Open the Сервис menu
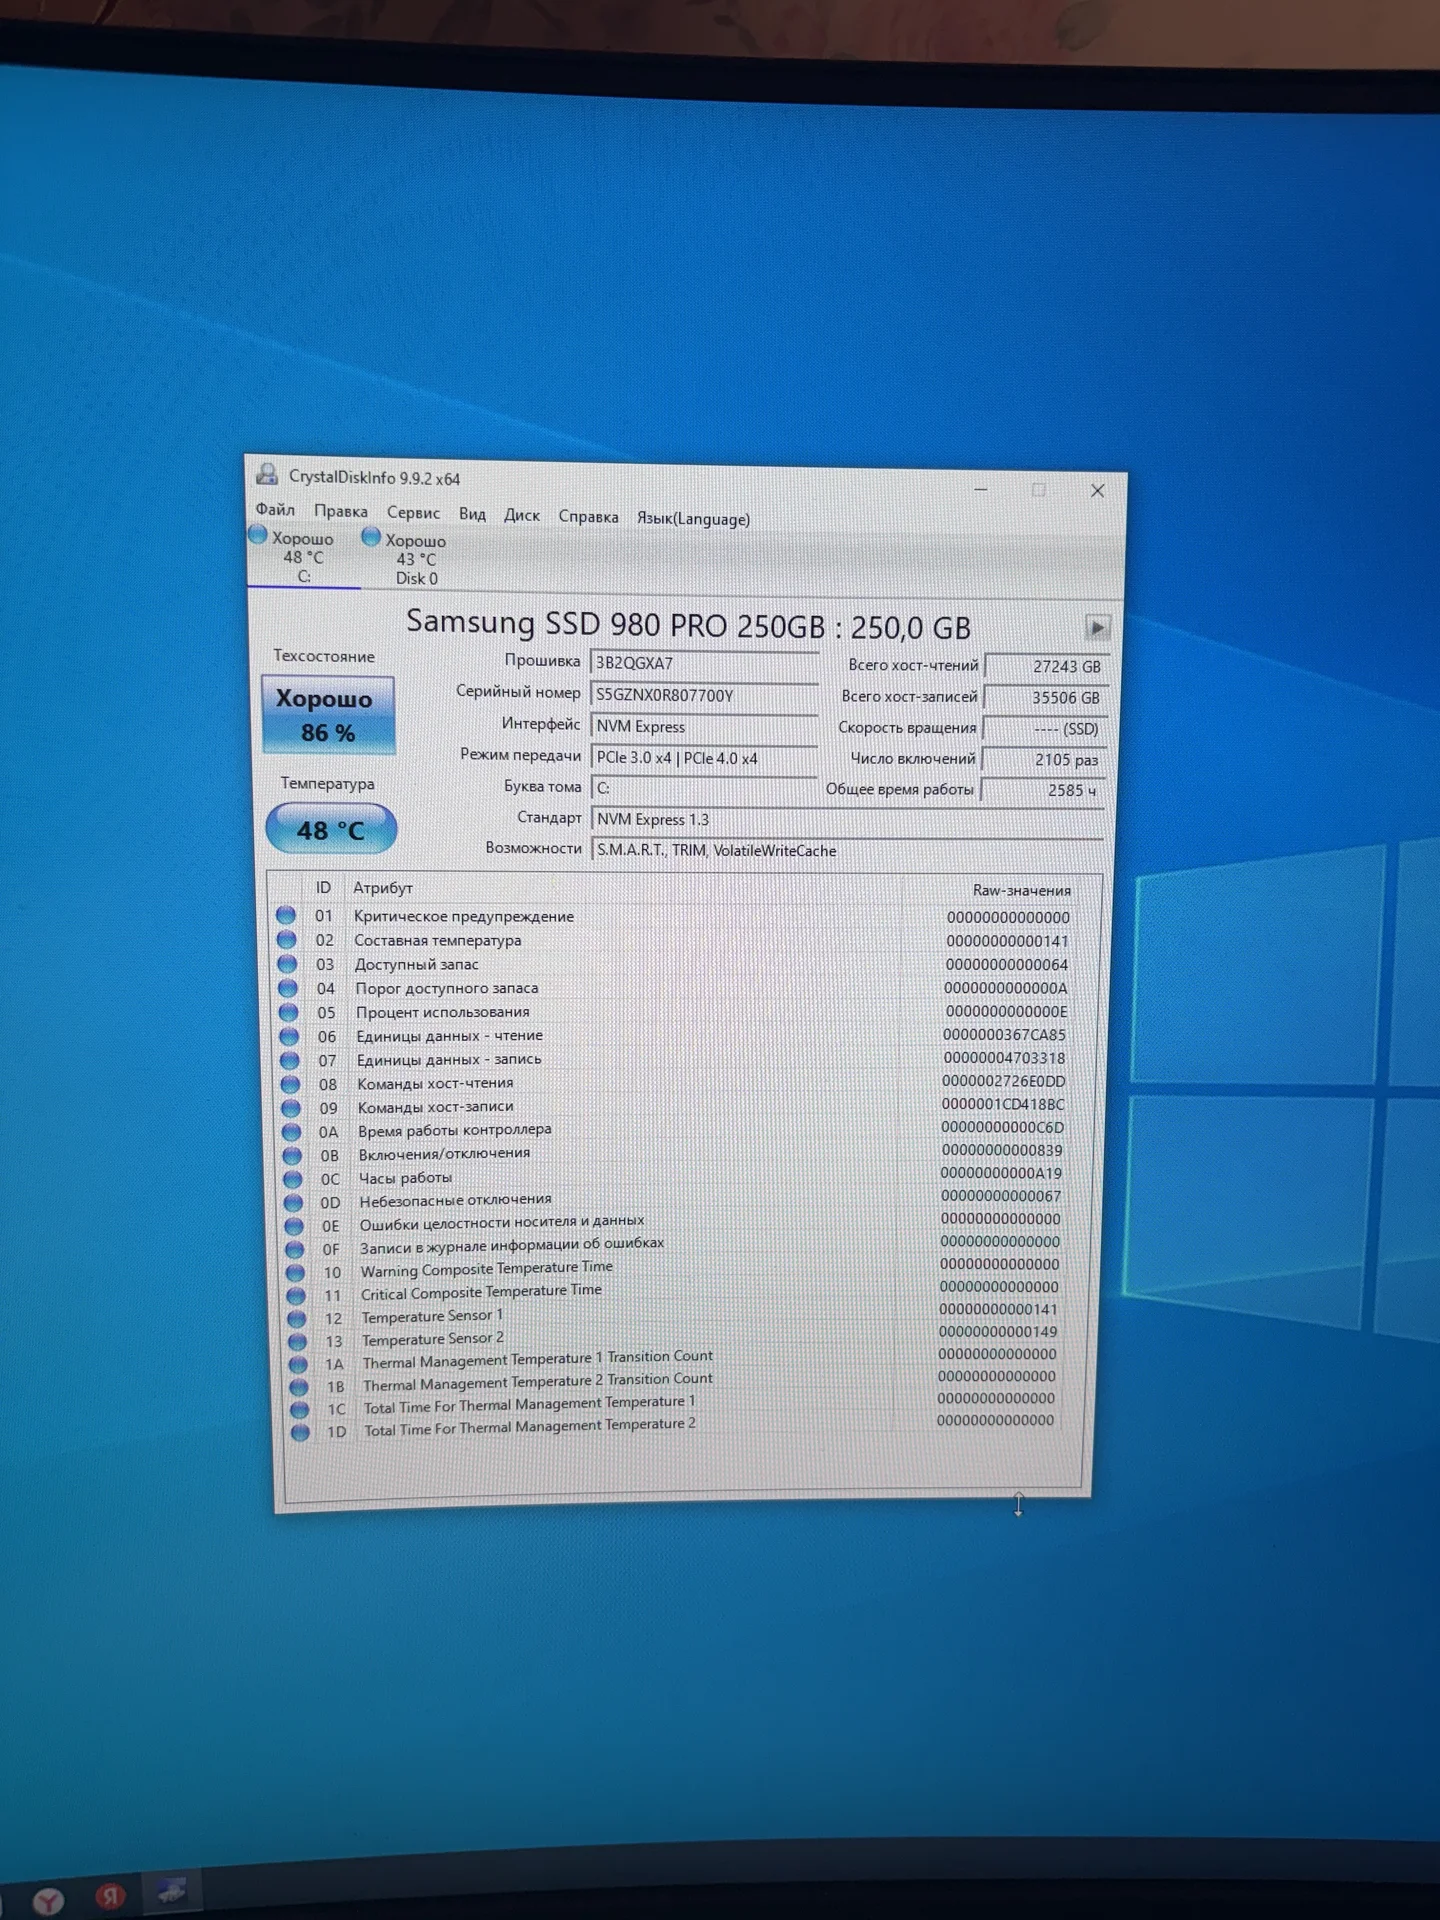This screenshot has width=1440, height=1920. point(413,512)
